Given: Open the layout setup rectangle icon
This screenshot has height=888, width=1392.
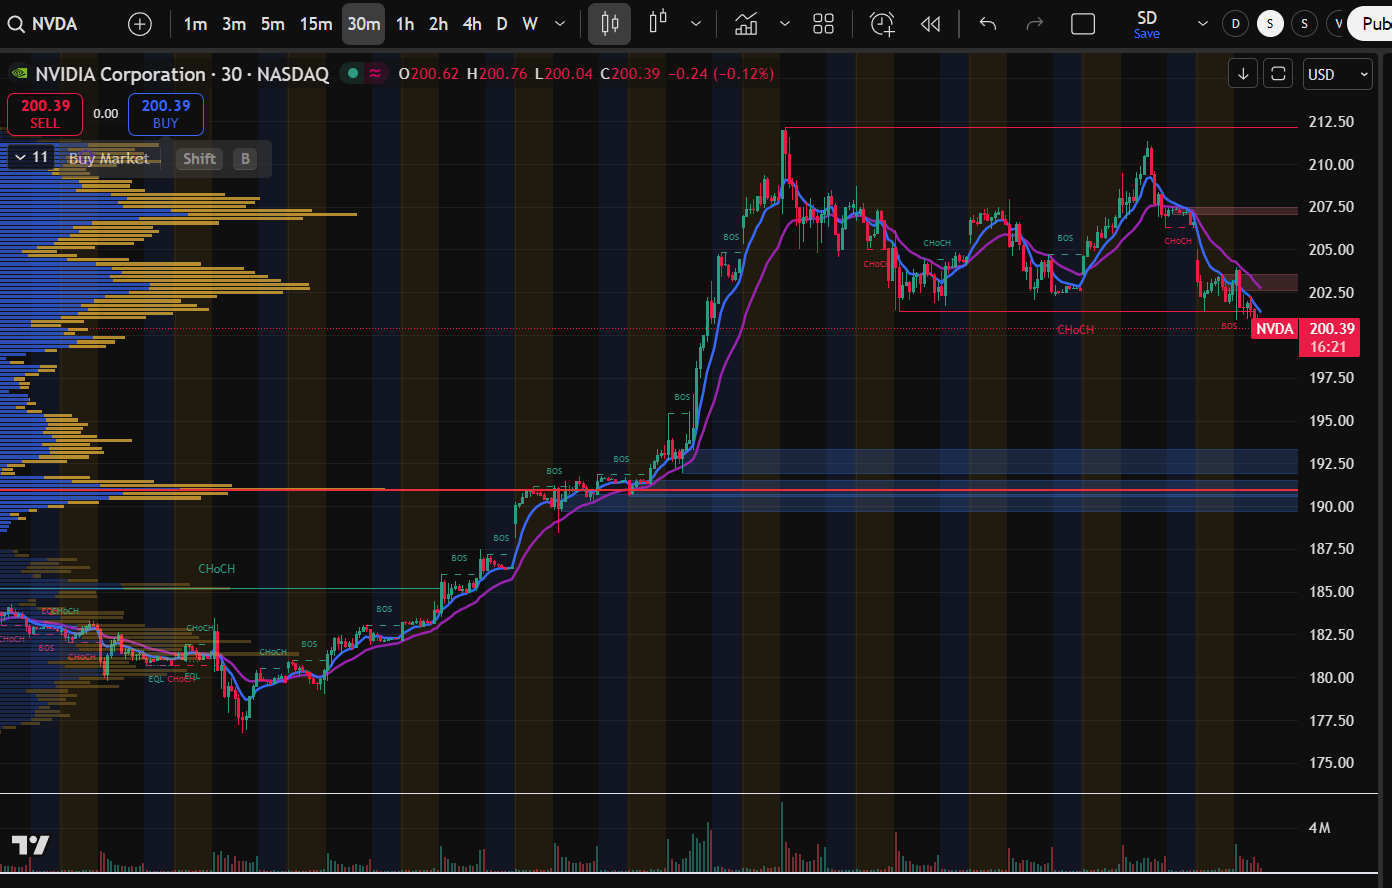Looking at the screenshot, I should (x=1083, y=24).
